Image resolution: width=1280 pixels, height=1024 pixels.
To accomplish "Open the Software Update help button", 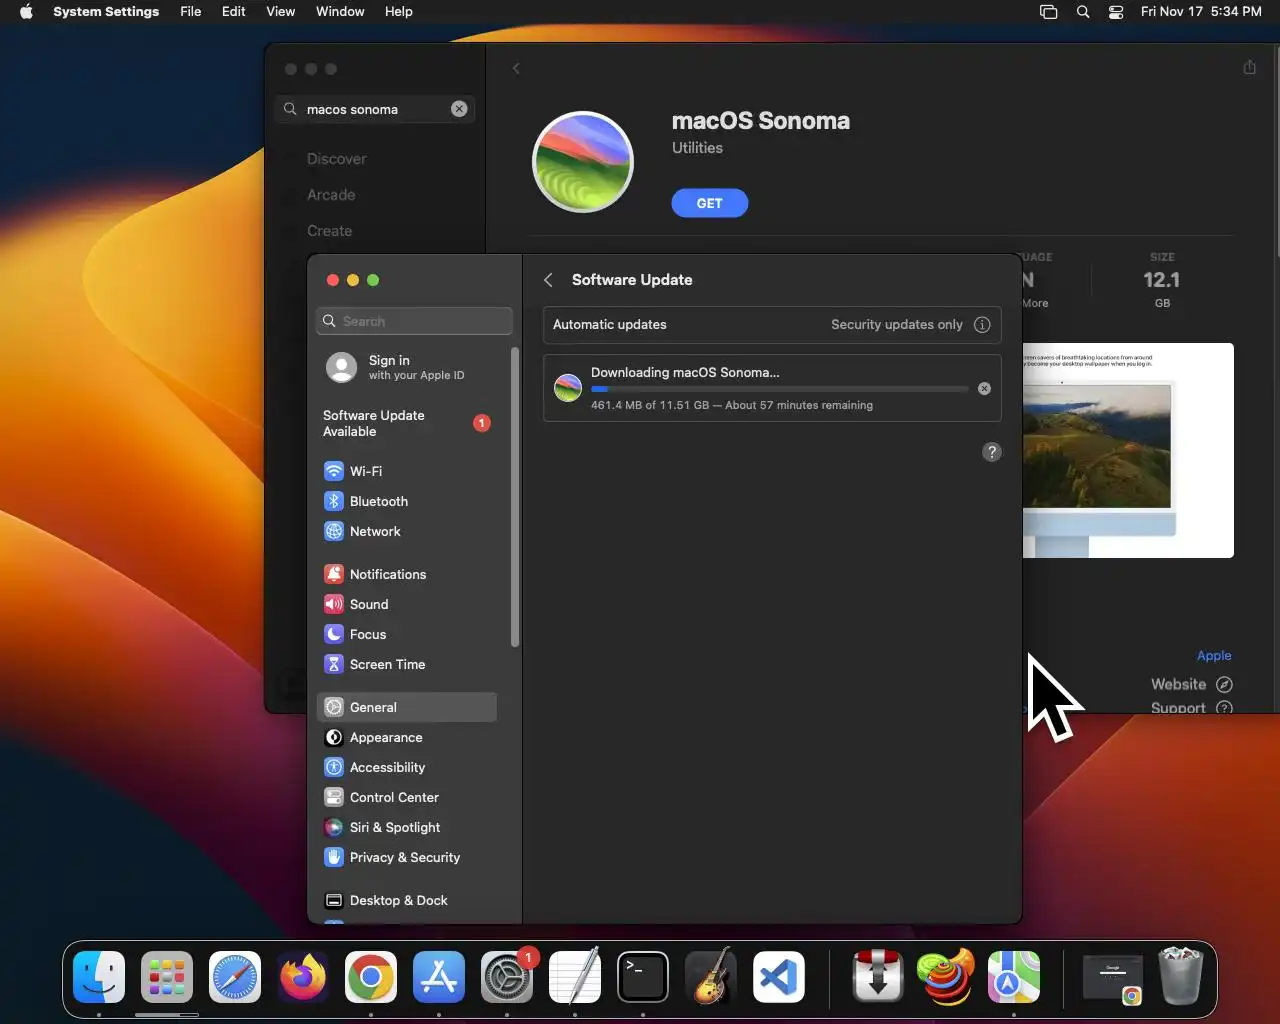I will tap(991, 452).
